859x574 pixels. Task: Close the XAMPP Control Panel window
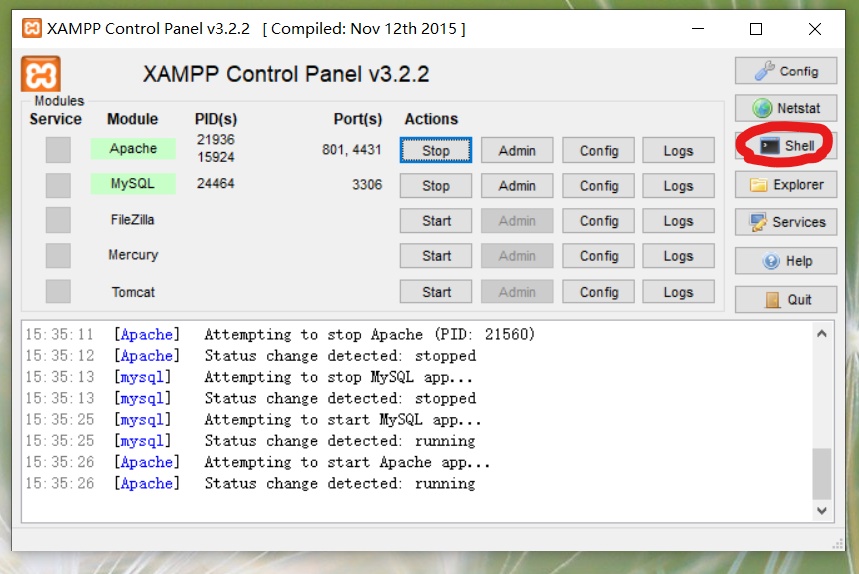pyautogui.click(x=815, y=28)
